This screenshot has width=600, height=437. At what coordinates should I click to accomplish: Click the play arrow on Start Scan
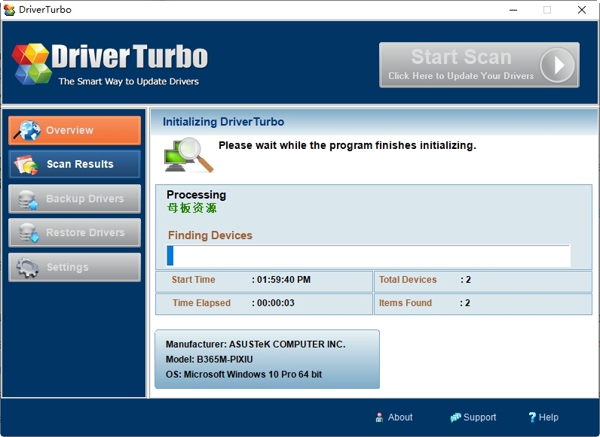point(556,64)
